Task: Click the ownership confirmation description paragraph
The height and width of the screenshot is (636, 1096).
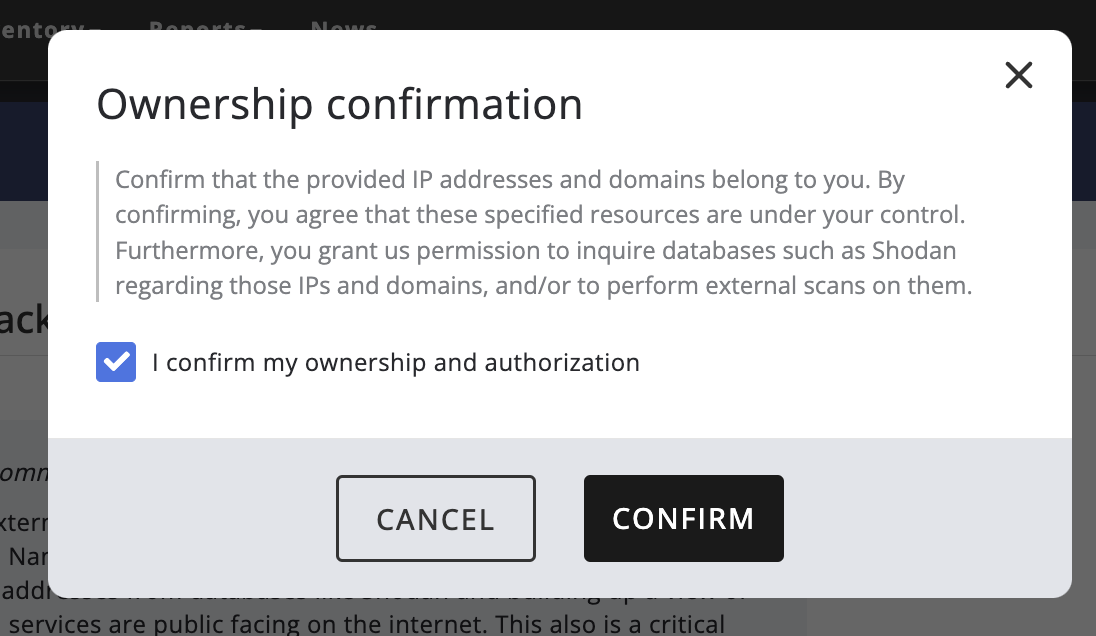Action: [540, 232]
